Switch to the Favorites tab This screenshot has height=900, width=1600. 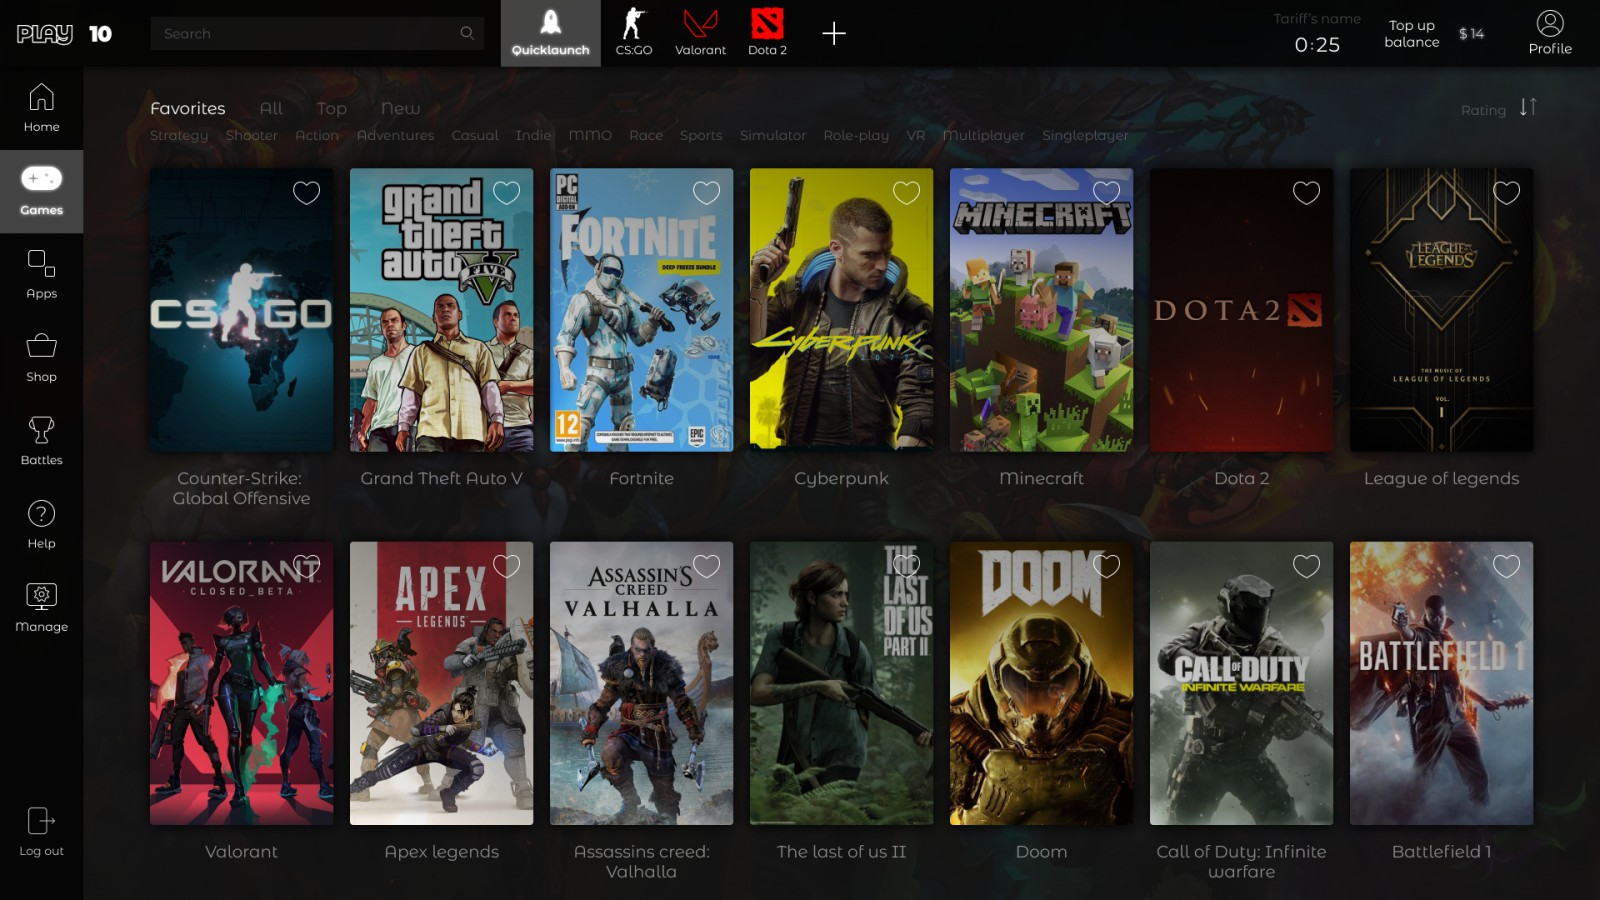click(x=188, y=108)
